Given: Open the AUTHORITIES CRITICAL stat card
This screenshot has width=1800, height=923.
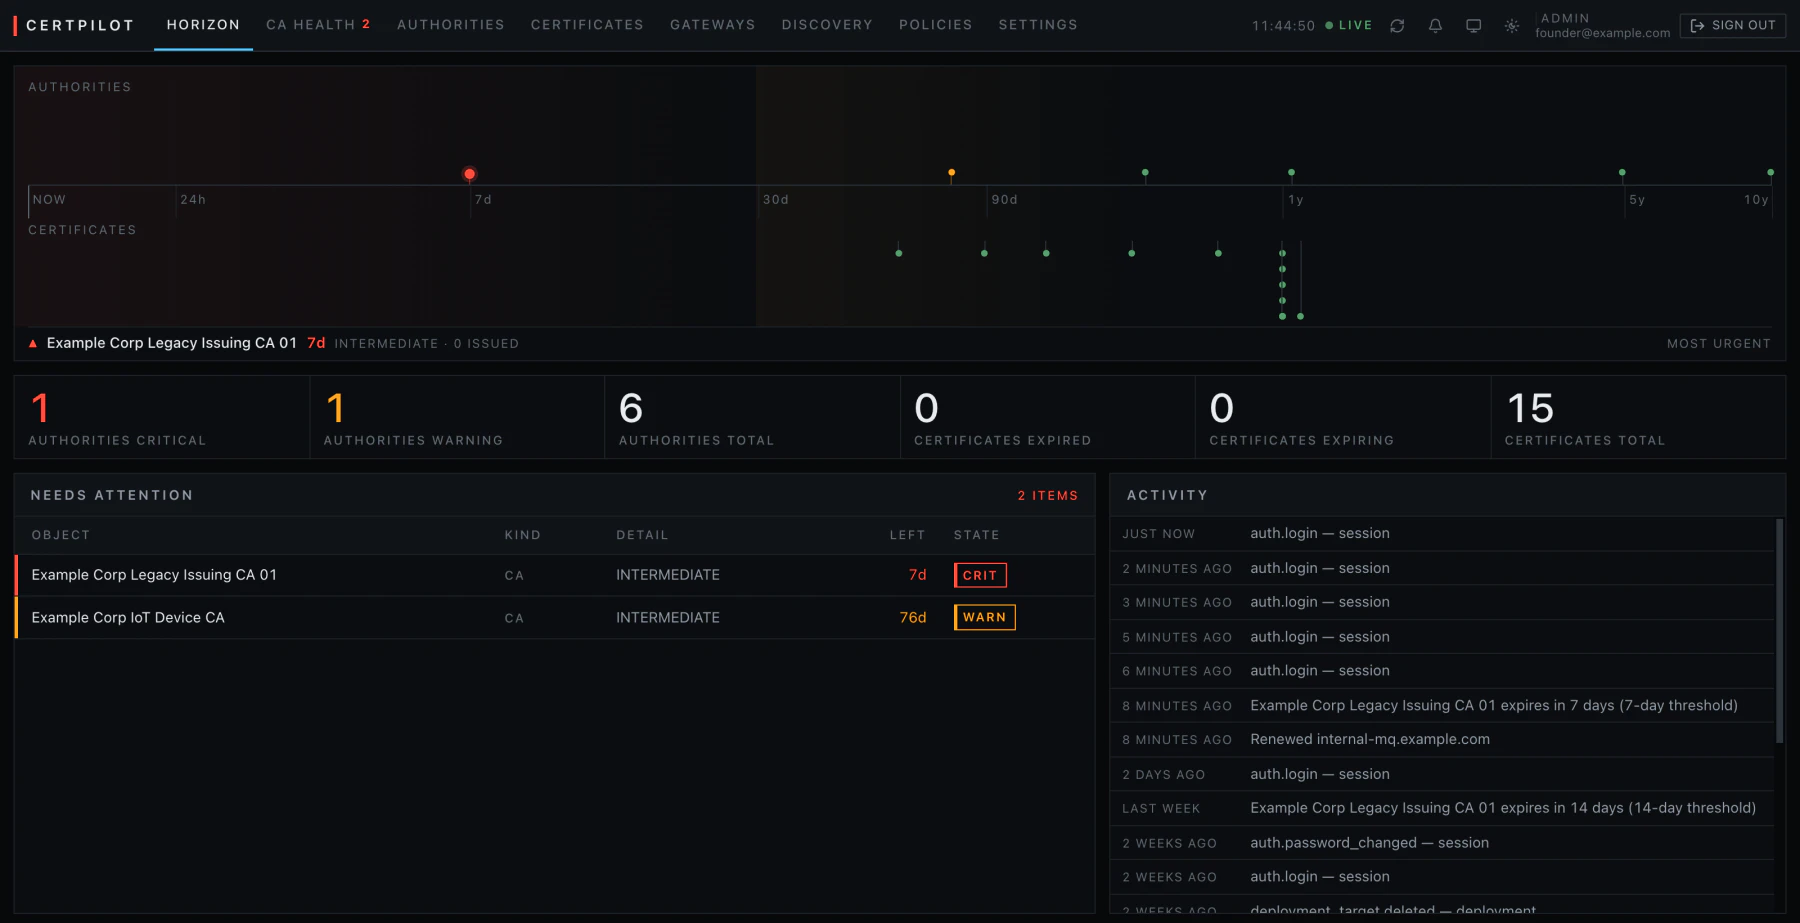Looking at the screenshot, I should click(x=162, y=417).
